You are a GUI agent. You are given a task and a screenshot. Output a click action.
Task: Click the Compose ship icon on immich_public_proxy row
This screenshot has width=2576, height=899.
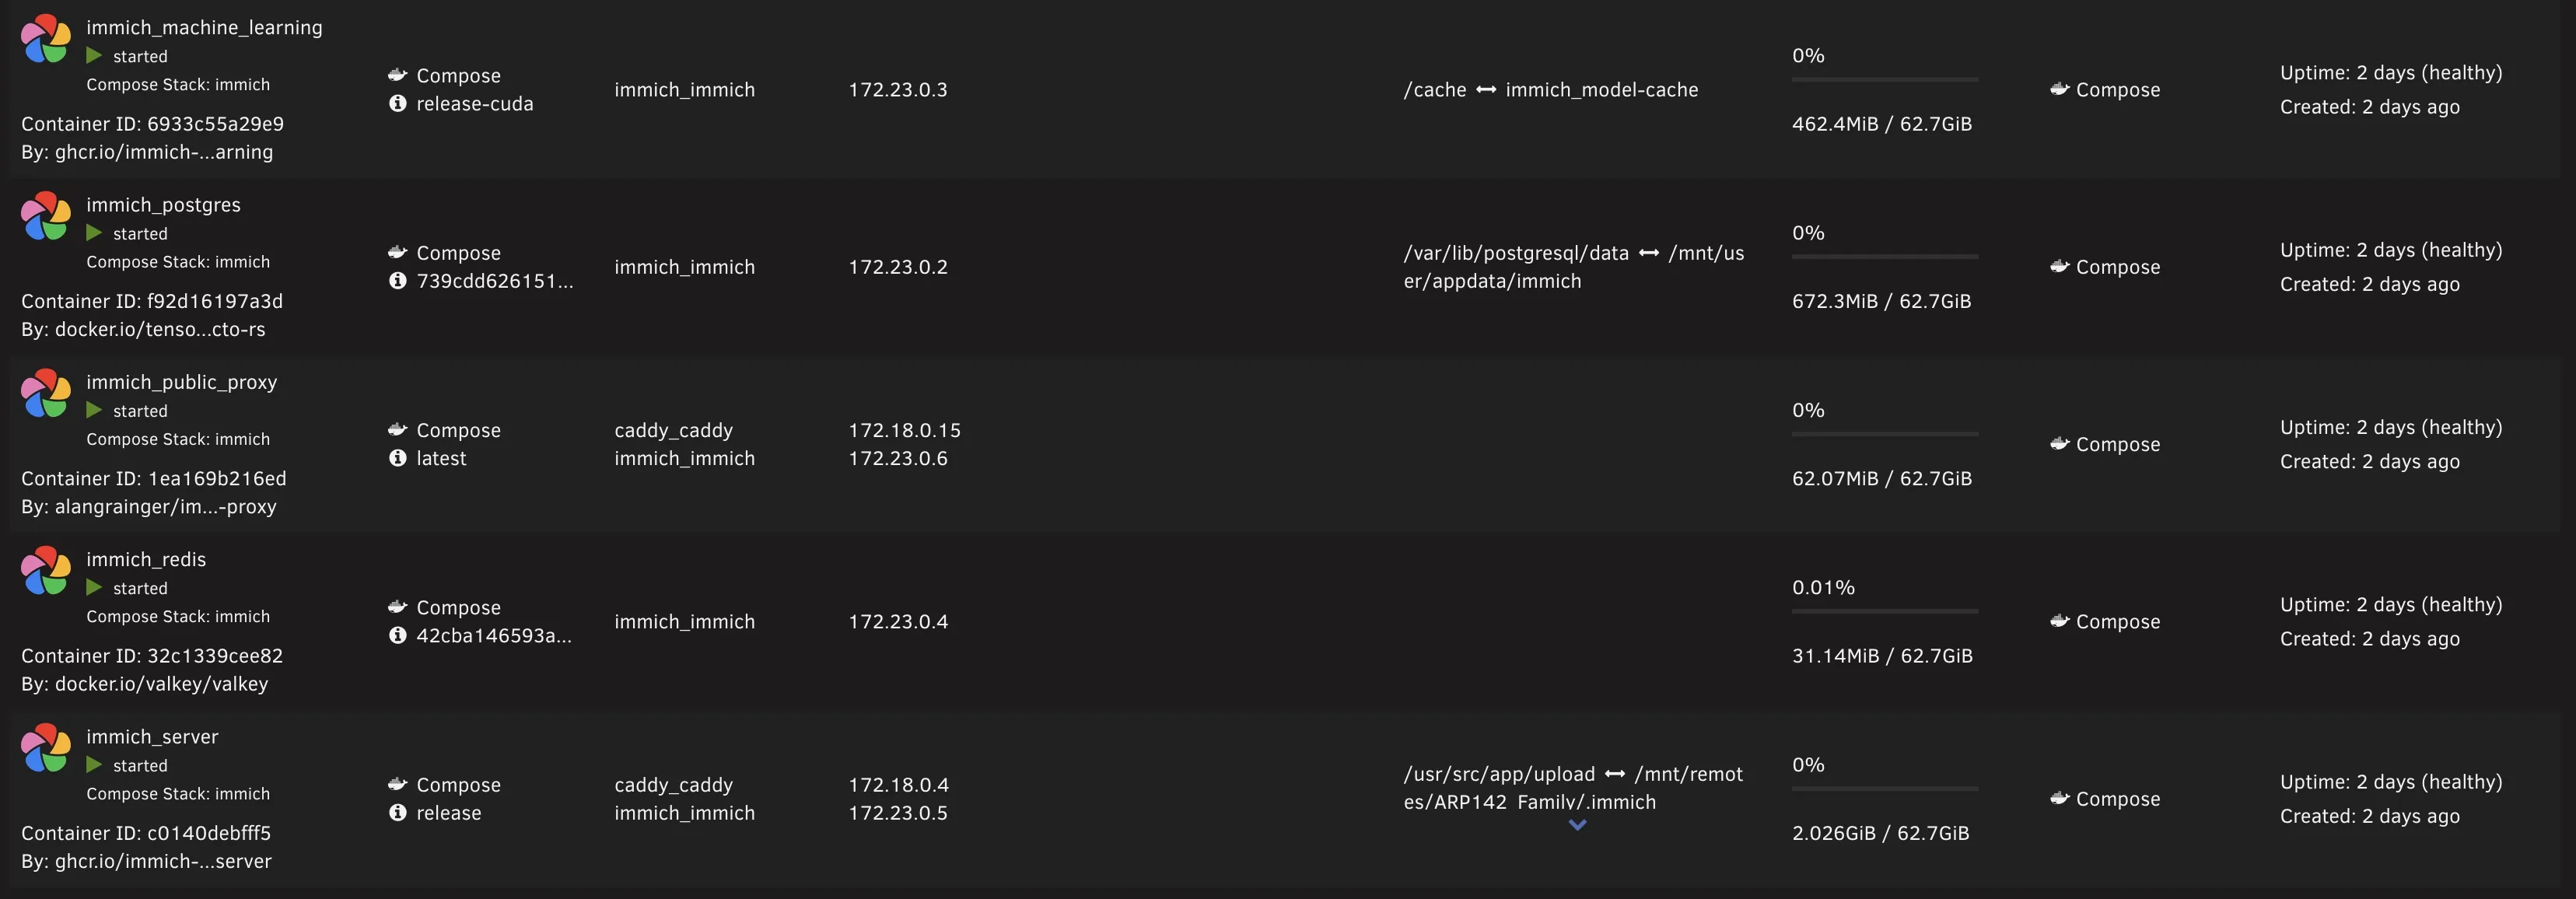398,429
